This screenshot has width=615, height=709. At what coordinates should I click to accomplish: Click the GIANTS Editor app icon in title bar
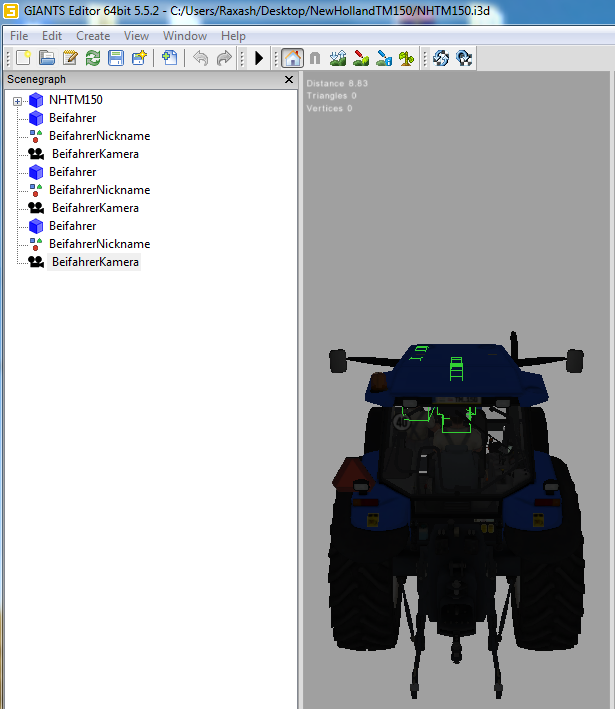pyautogui.click(x=11, y=10)
